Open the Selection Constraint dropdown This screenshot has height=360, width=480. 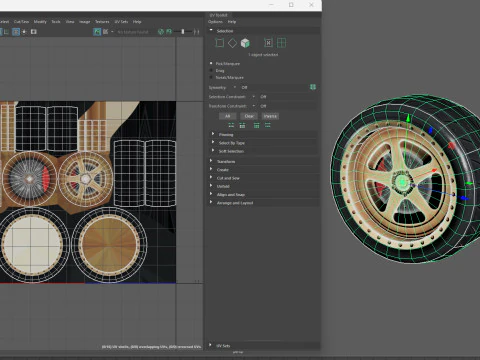254,97
